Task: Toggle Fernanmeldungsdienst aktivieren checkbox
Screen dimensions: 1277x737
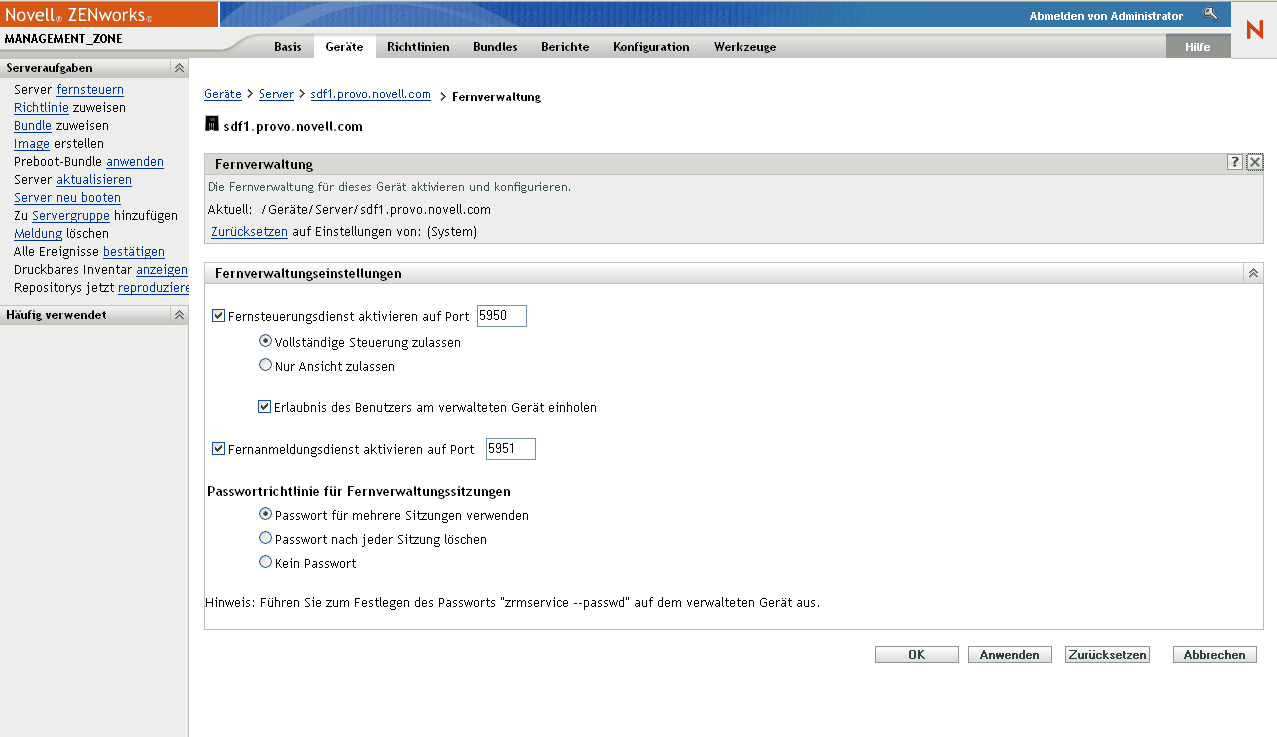Action: click(x=218, y=449)
